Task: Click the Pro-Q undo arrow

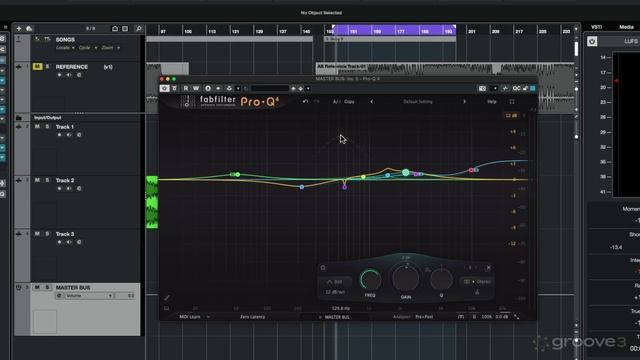Action: click(x=305, y=101)
